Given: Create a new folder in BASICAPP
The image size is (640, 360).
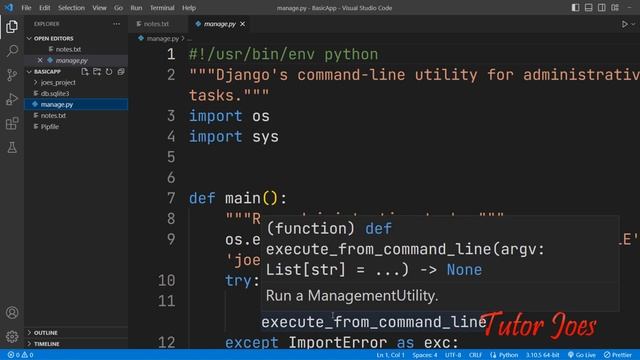Looking at the screenshot, I should coord(97,72).
